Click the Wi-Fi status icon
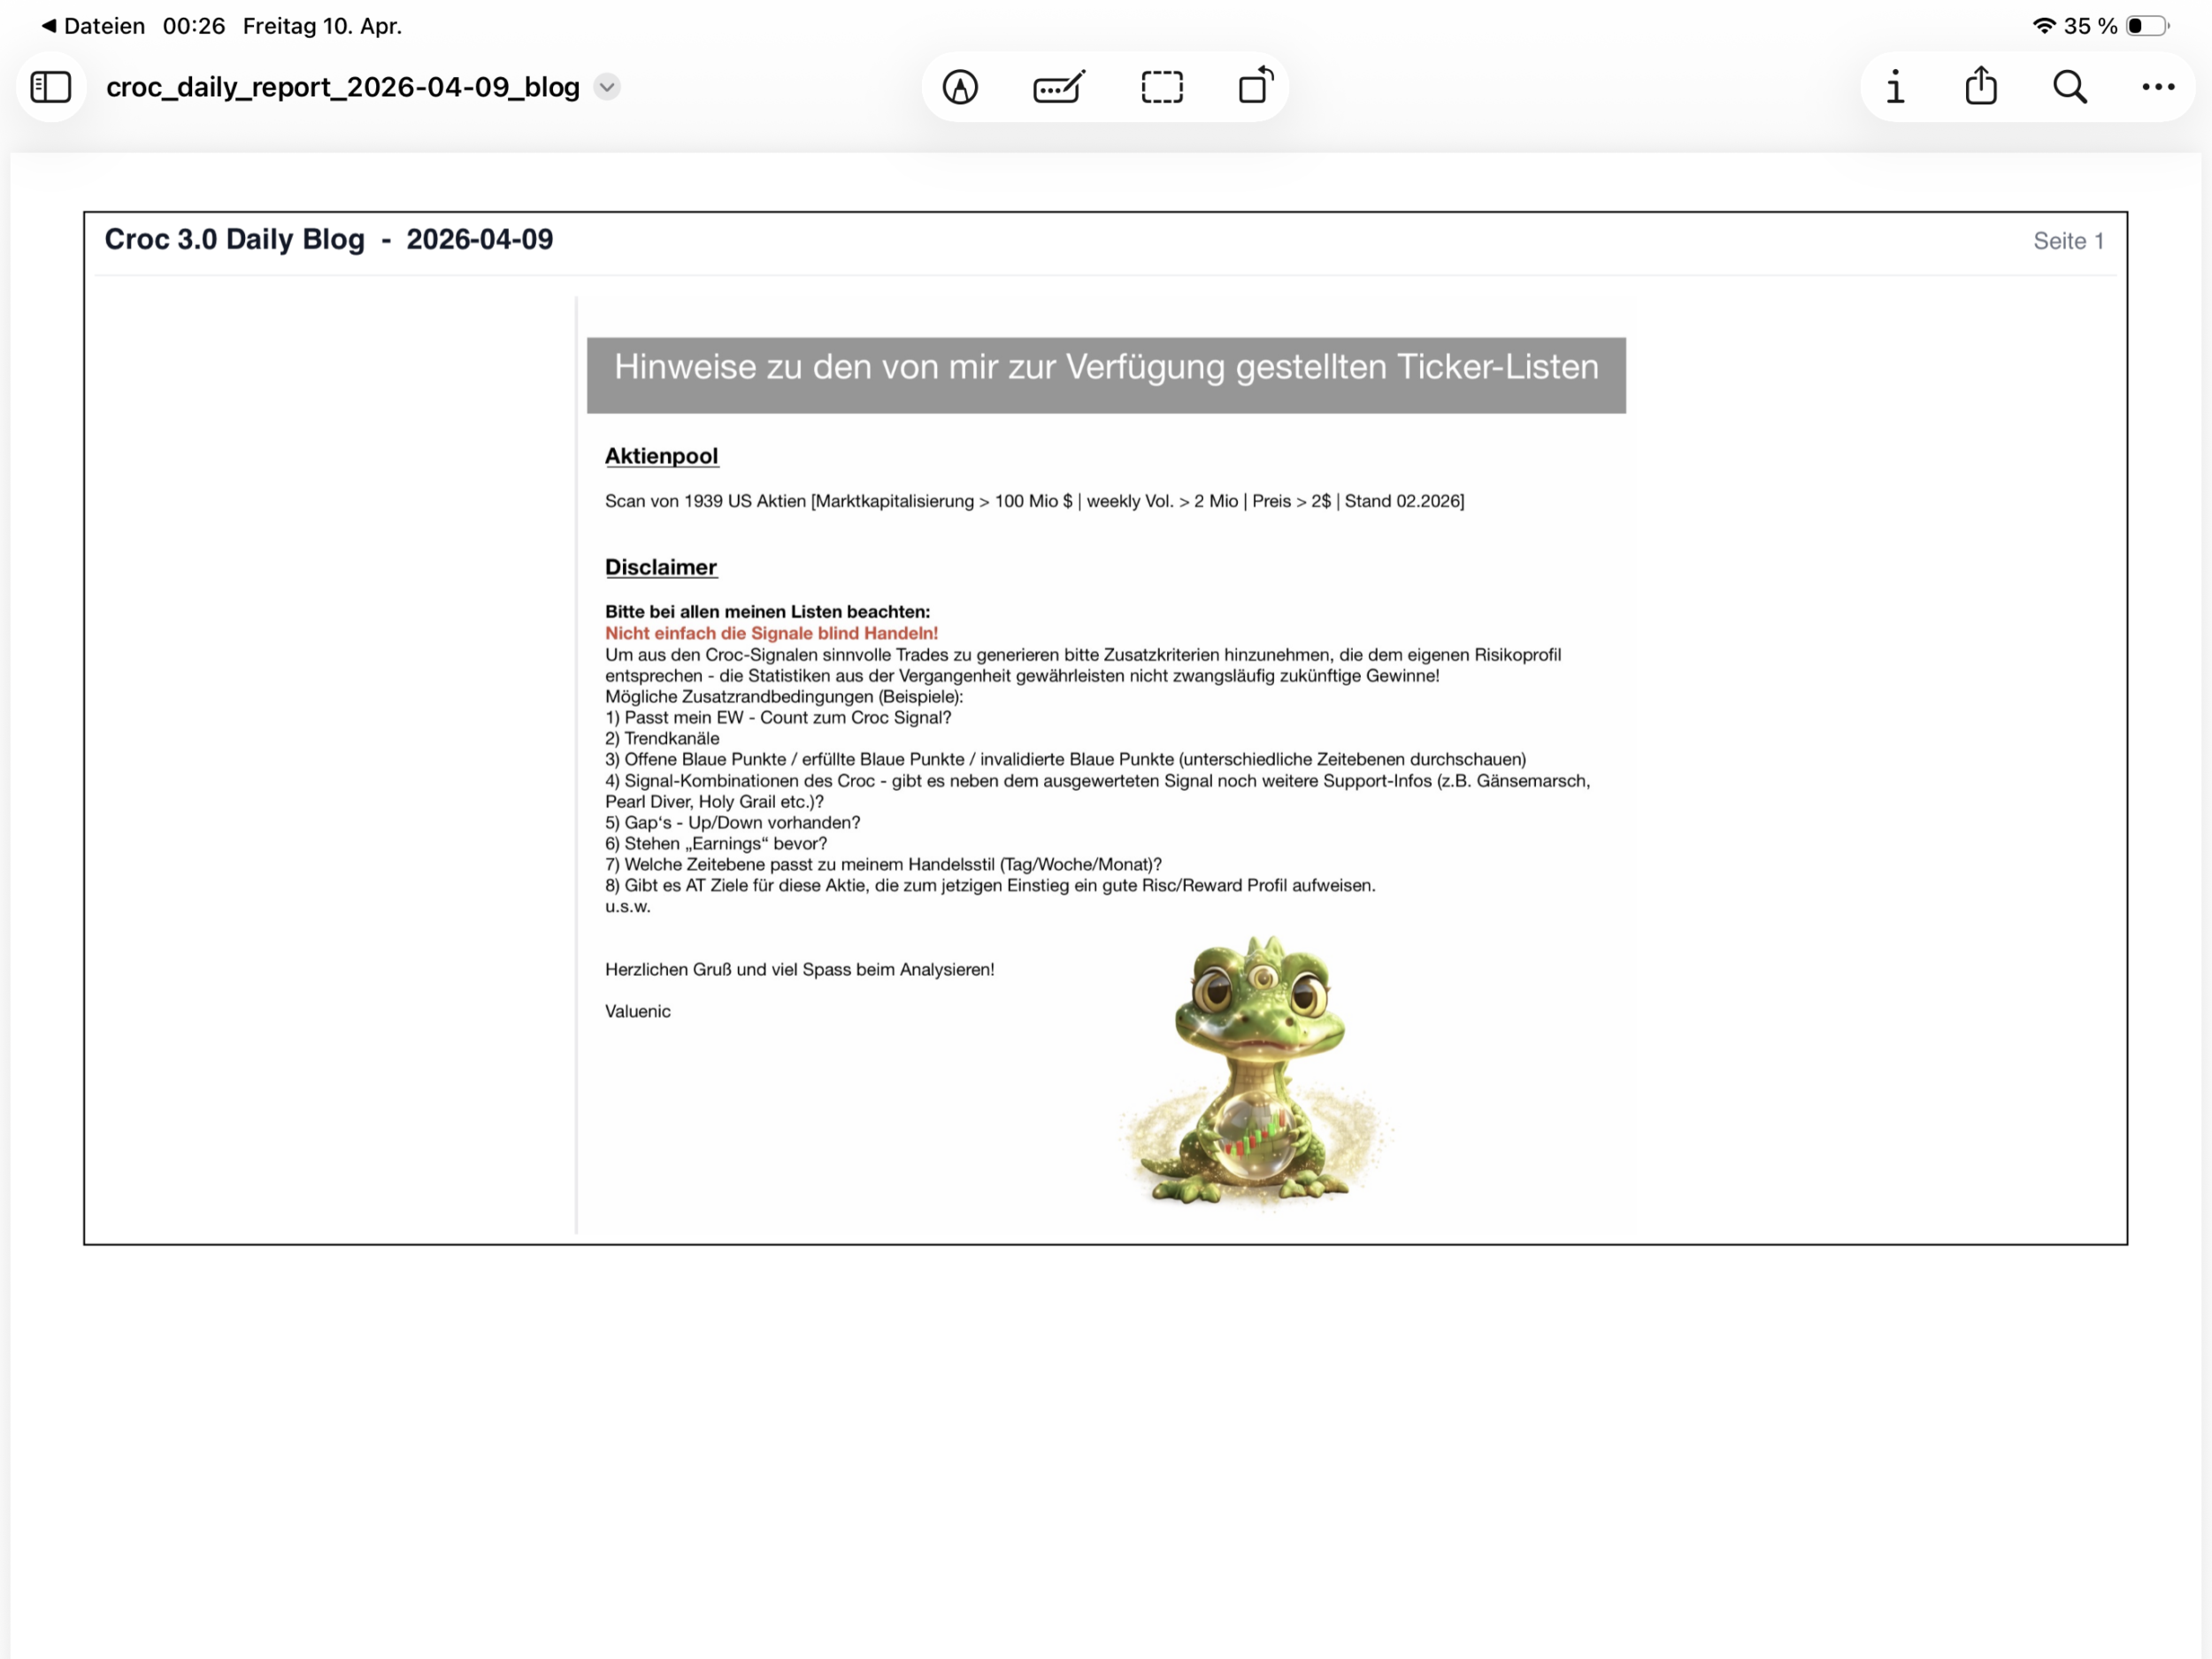Screen dimensions: 2212x1659 pos(2044,26)
